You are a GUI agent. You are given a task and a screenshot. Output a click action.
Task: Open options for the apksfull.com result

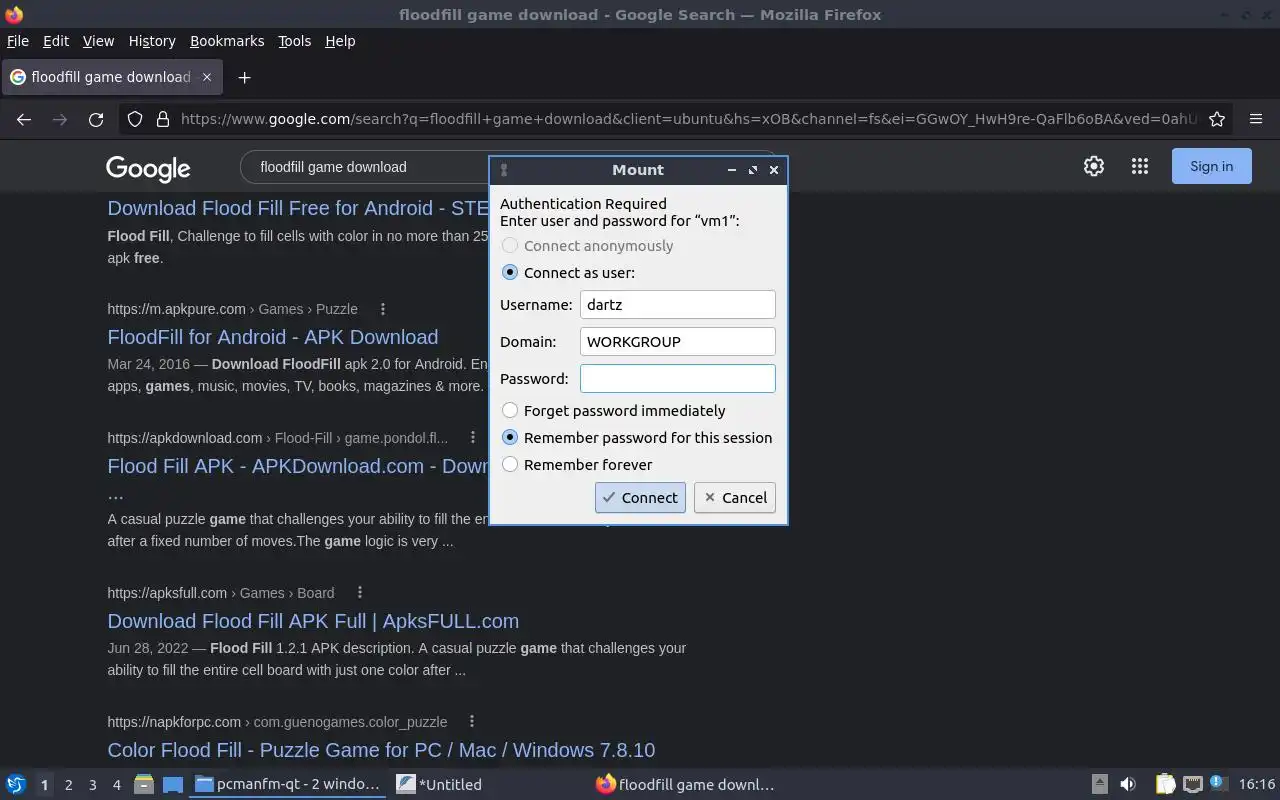pyautogui.click(x=360, y=593)
